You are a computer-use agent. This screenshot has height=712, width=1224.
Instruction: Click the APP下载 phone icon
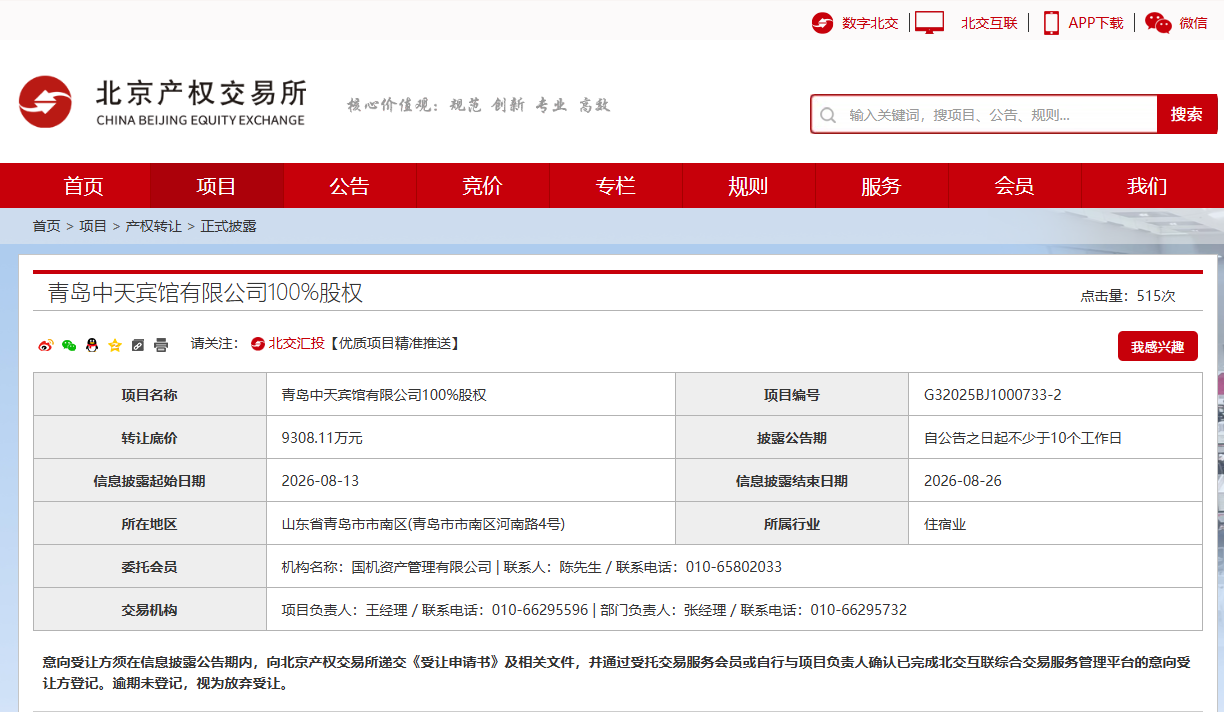pos(1051,23)
